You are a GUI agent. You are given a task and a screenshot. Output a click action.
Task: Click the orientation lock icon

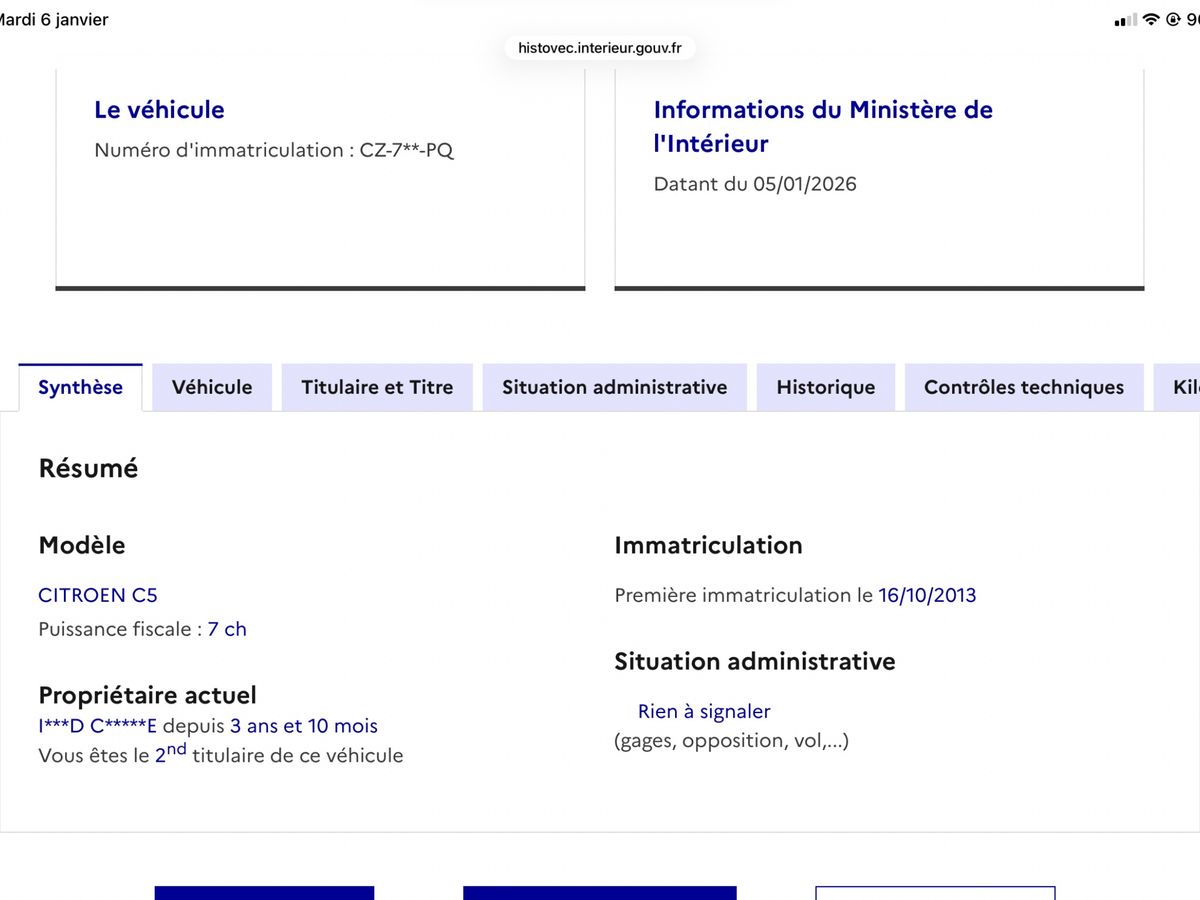1173,19
